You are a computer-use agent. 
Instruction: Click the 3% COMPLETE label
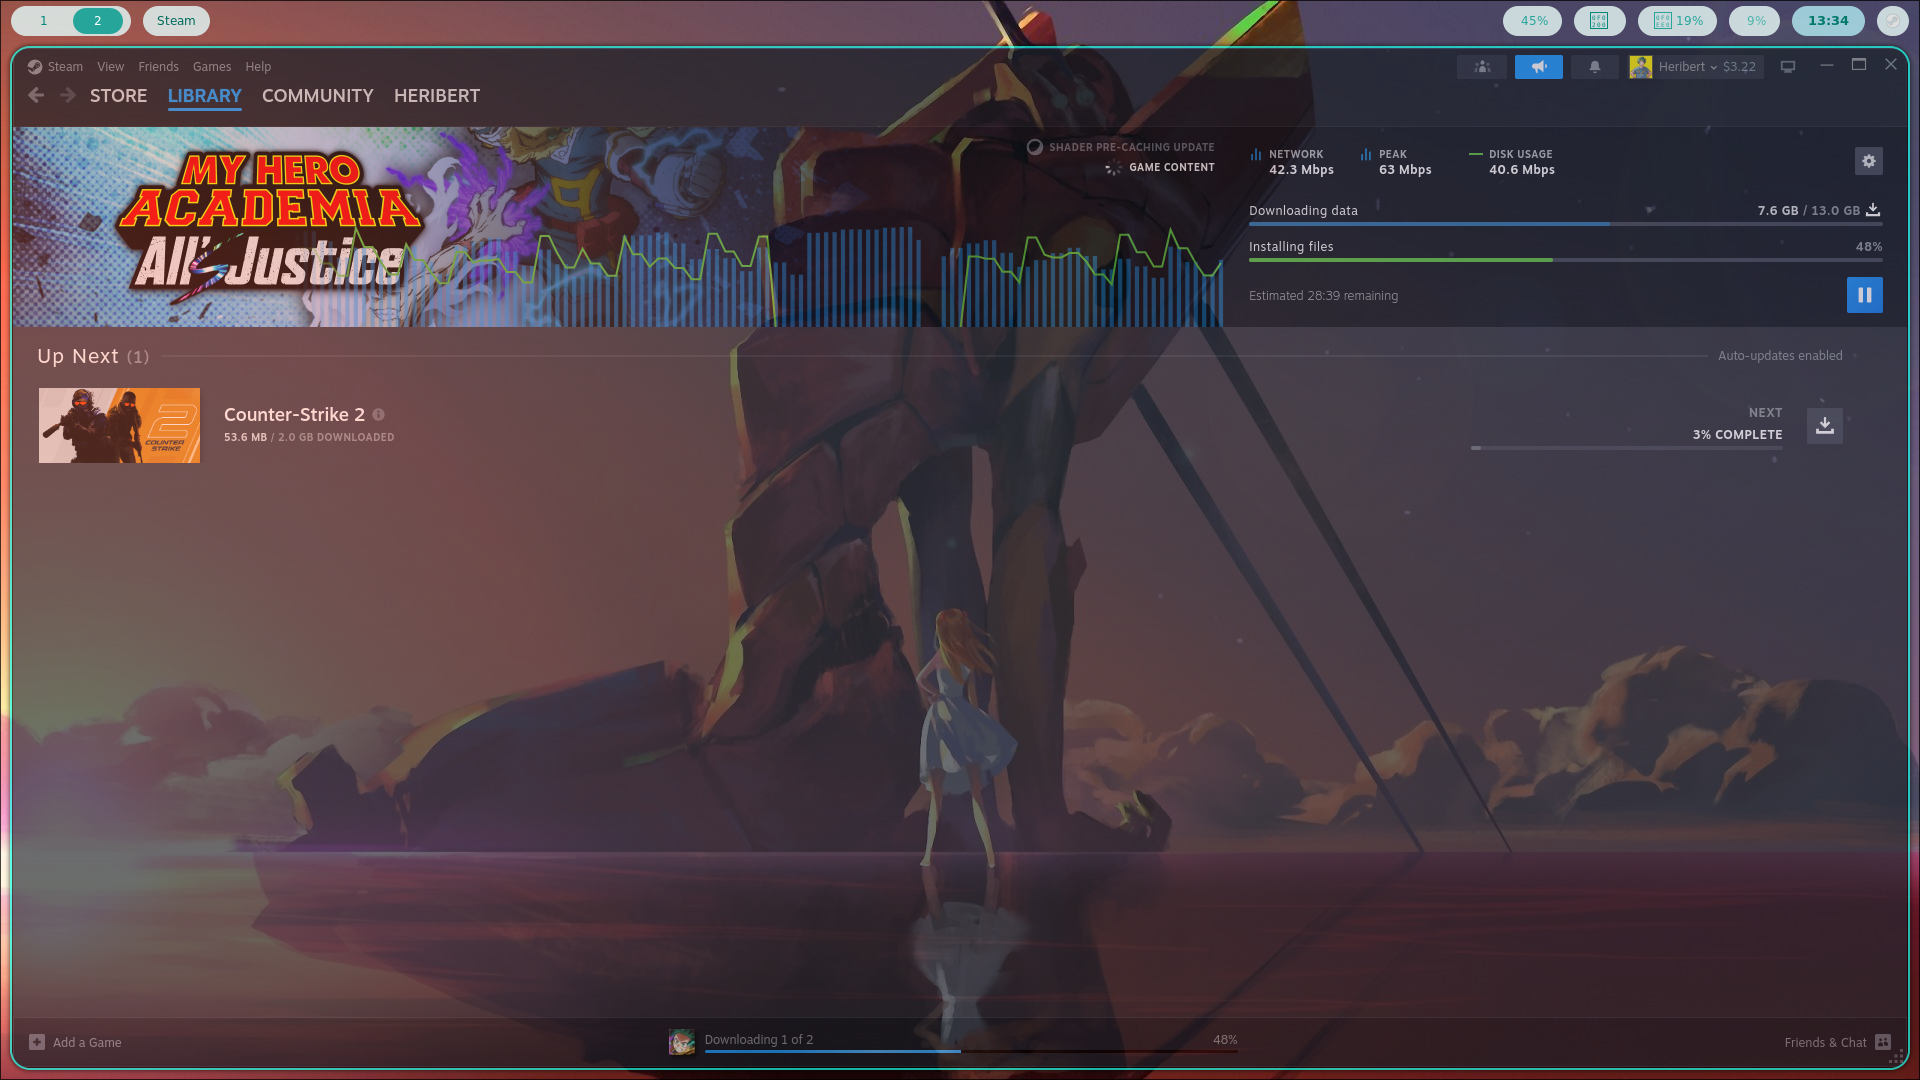pyautogui.click(x=1737, y=434)
